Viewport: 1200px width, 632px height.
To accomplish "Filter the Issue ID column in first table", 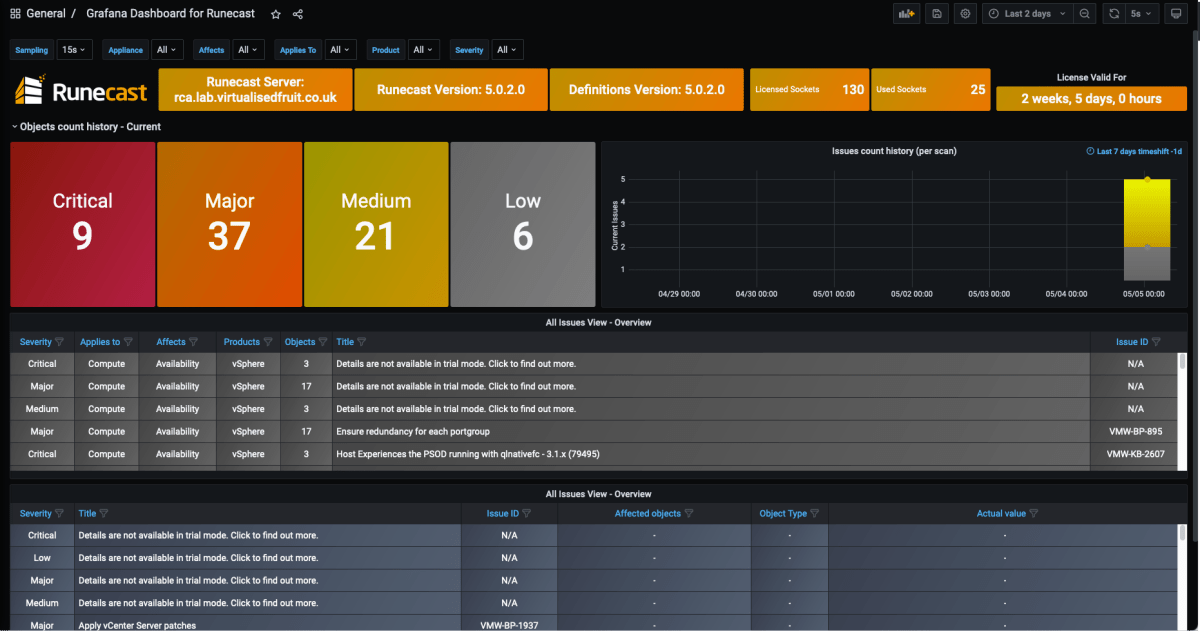I will tap(1156, 342).
